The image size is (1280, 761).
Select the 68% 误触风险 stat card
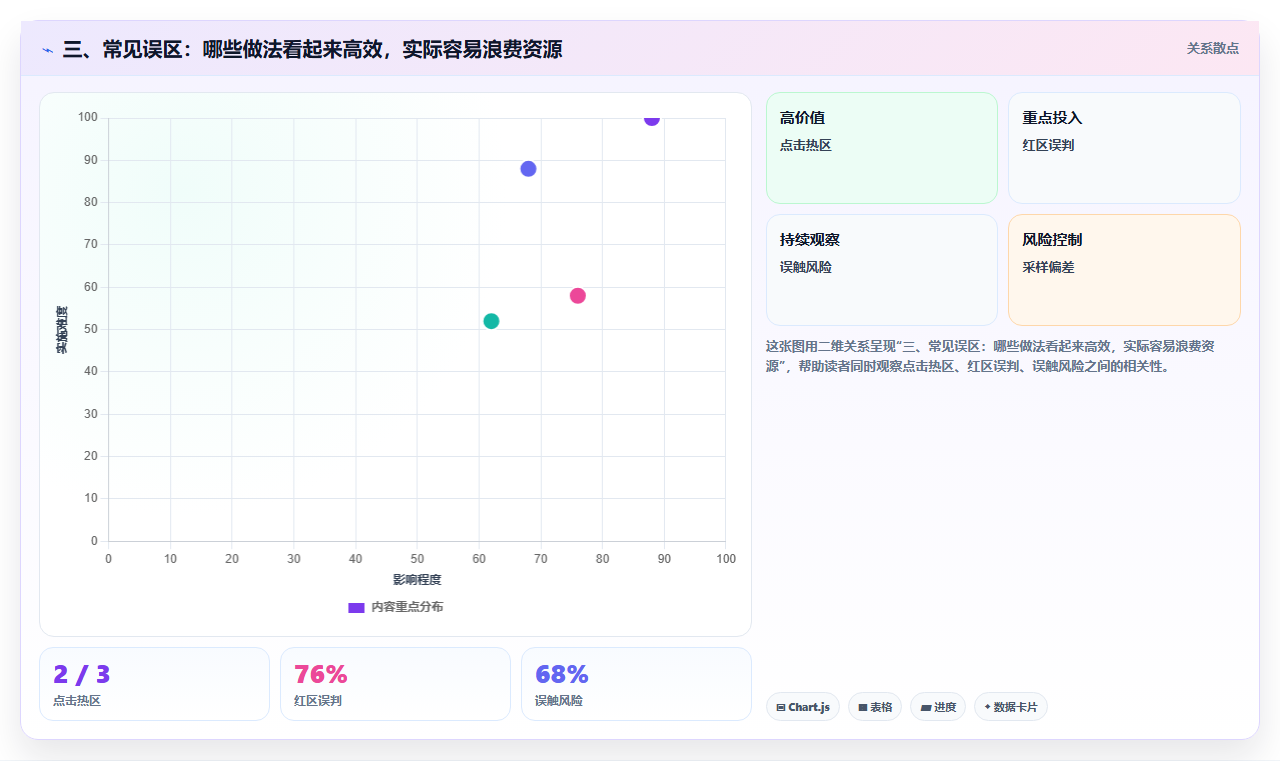point(636,684)
